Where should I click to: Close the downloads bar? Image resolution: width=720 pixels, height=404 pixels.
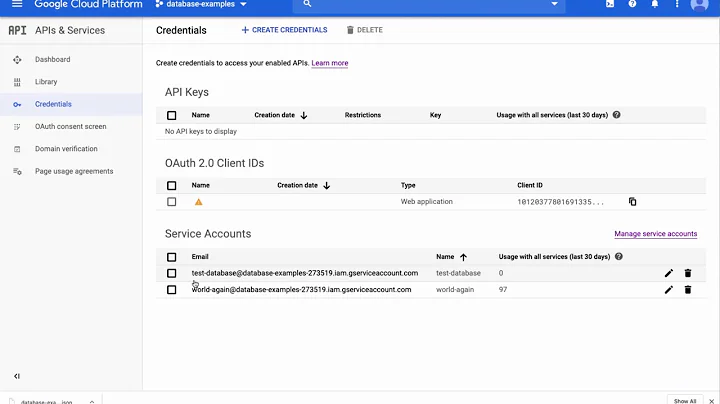point(711,401)
